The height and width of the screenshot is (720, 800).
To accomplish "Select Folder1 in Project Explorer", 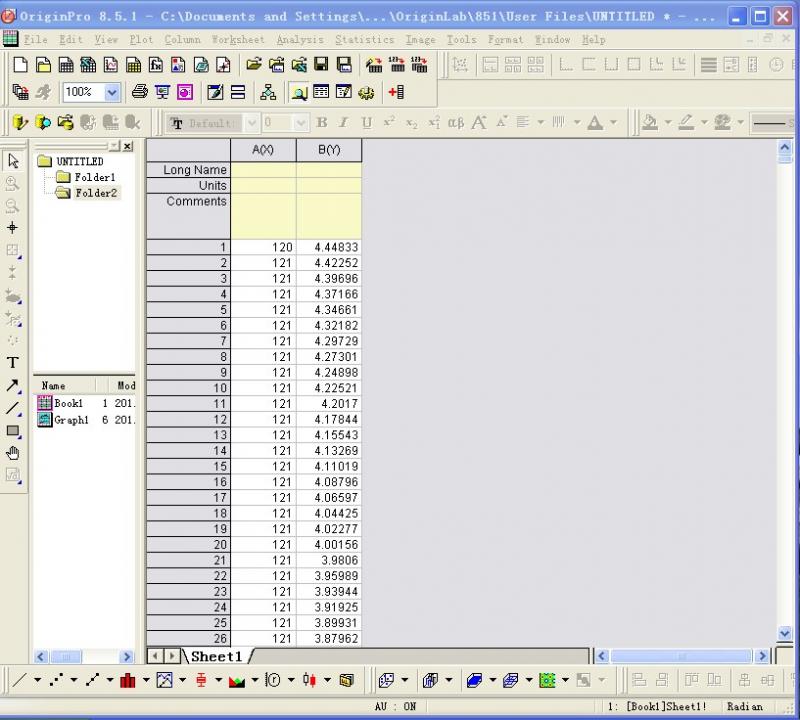I will click(x=93, y=177).
